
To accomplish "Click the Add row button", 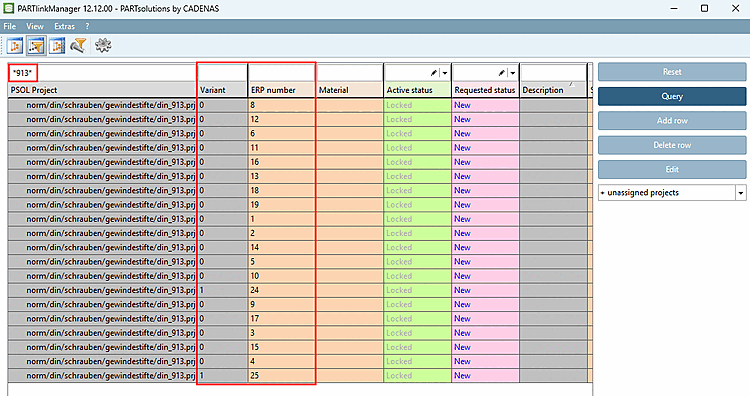I will [x=672, y=121].
